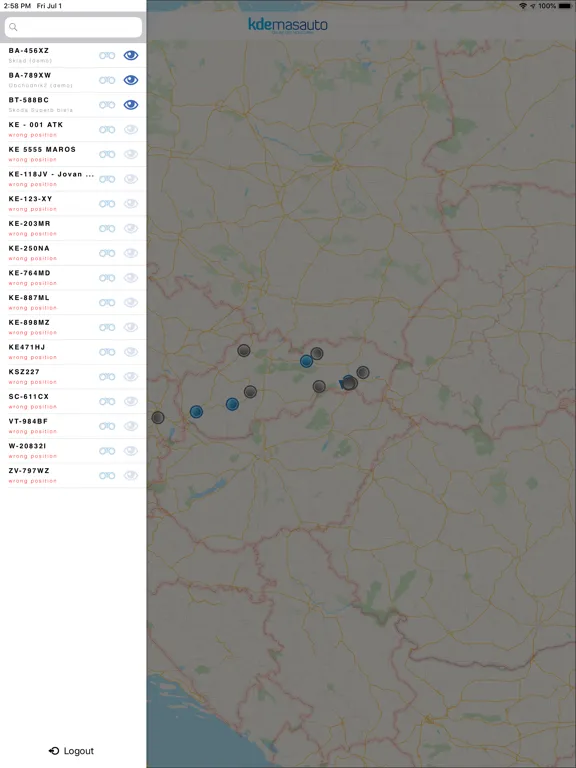Image resolution: width=576 pixels, height=768 pixels.
Task: Select the VT-984BF vehicle name
Action: click(x=28, y=421)
